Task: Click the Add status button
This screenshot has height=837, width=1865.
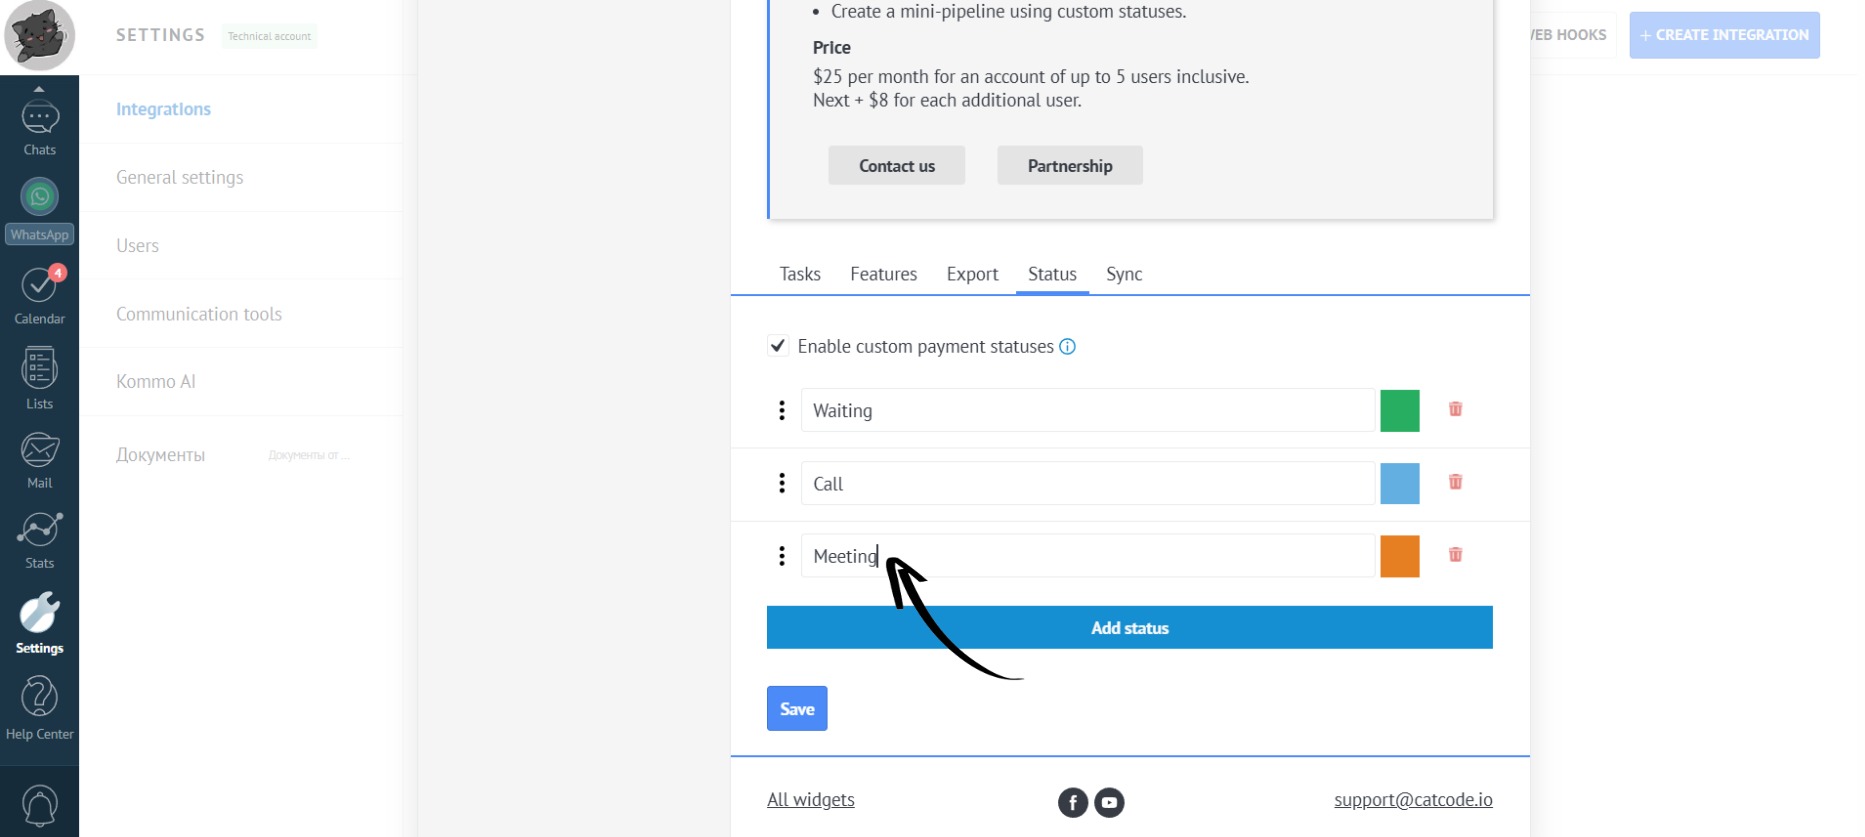Action: coord(1129,628)
